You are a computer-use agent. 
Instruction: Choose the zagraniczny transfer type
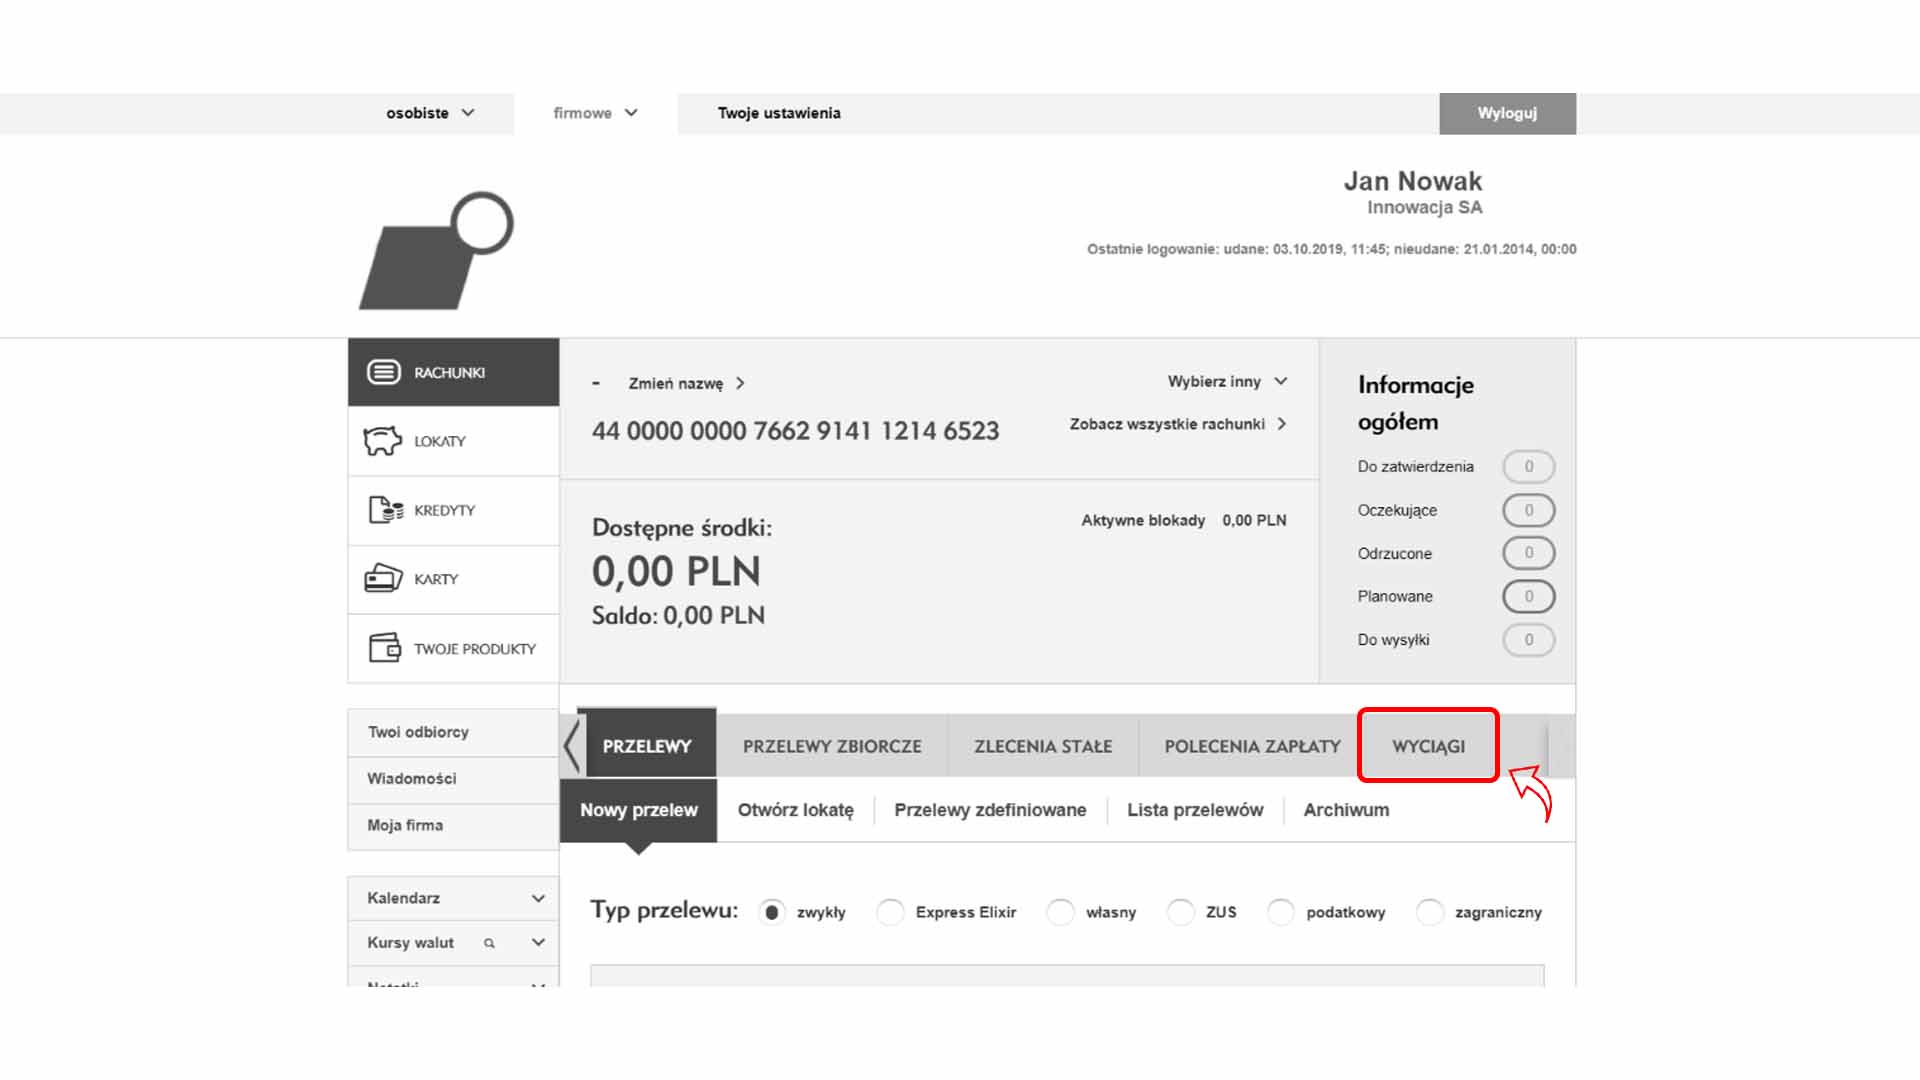coord(1429,912)
